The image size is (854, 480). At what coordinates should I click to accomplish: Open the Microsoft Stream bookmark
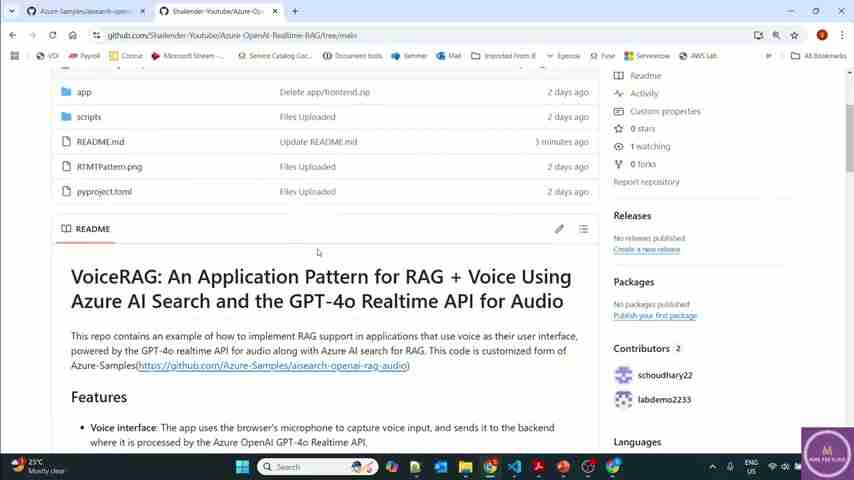(188, 56)
